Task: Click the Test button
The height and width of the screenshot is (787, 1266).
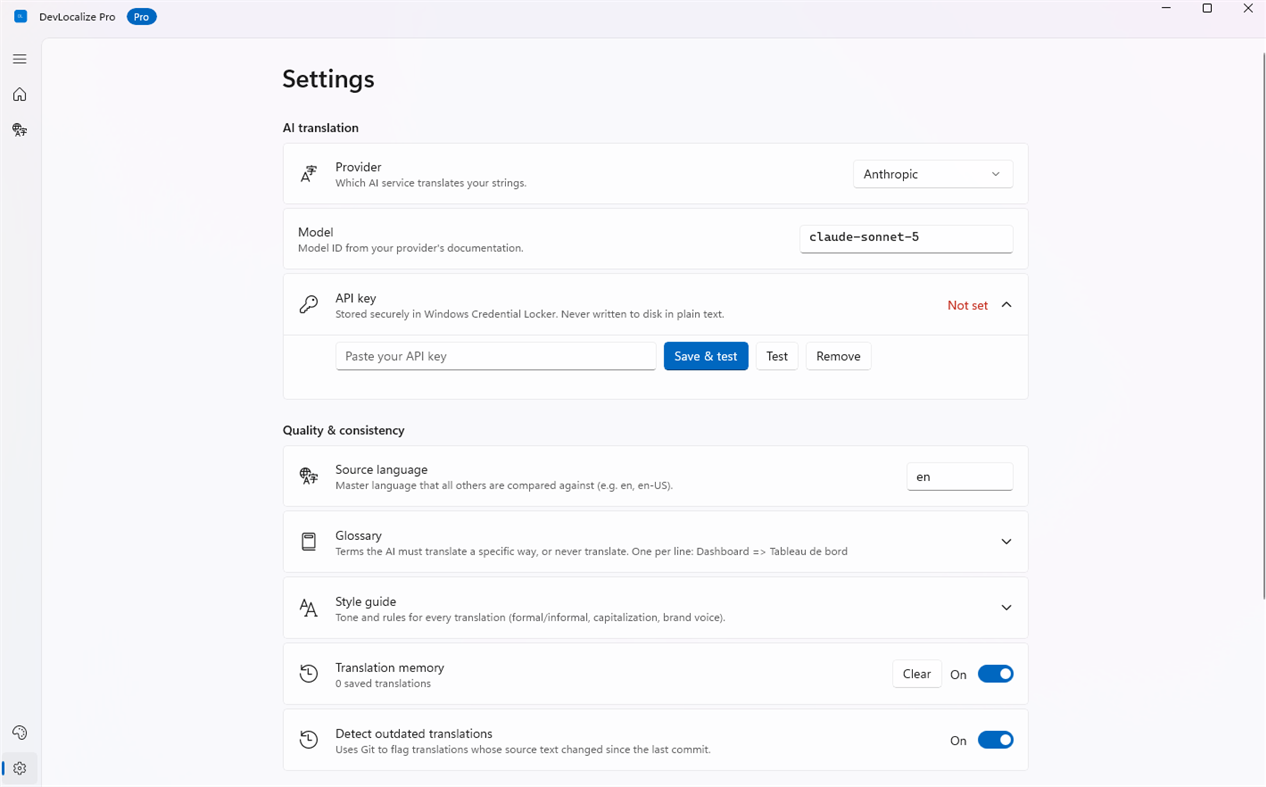Action: tap(777, 356)
